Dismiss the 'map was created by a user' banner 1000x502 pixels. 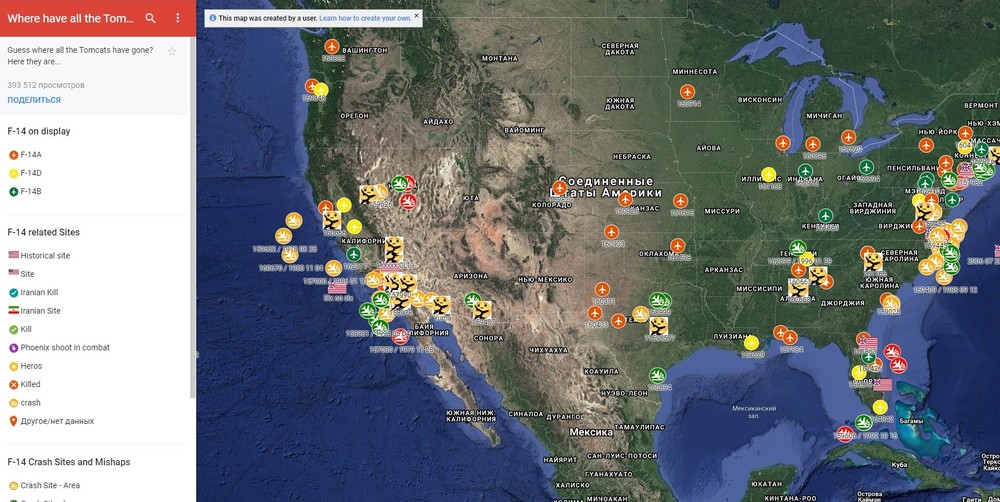[416, 15]
